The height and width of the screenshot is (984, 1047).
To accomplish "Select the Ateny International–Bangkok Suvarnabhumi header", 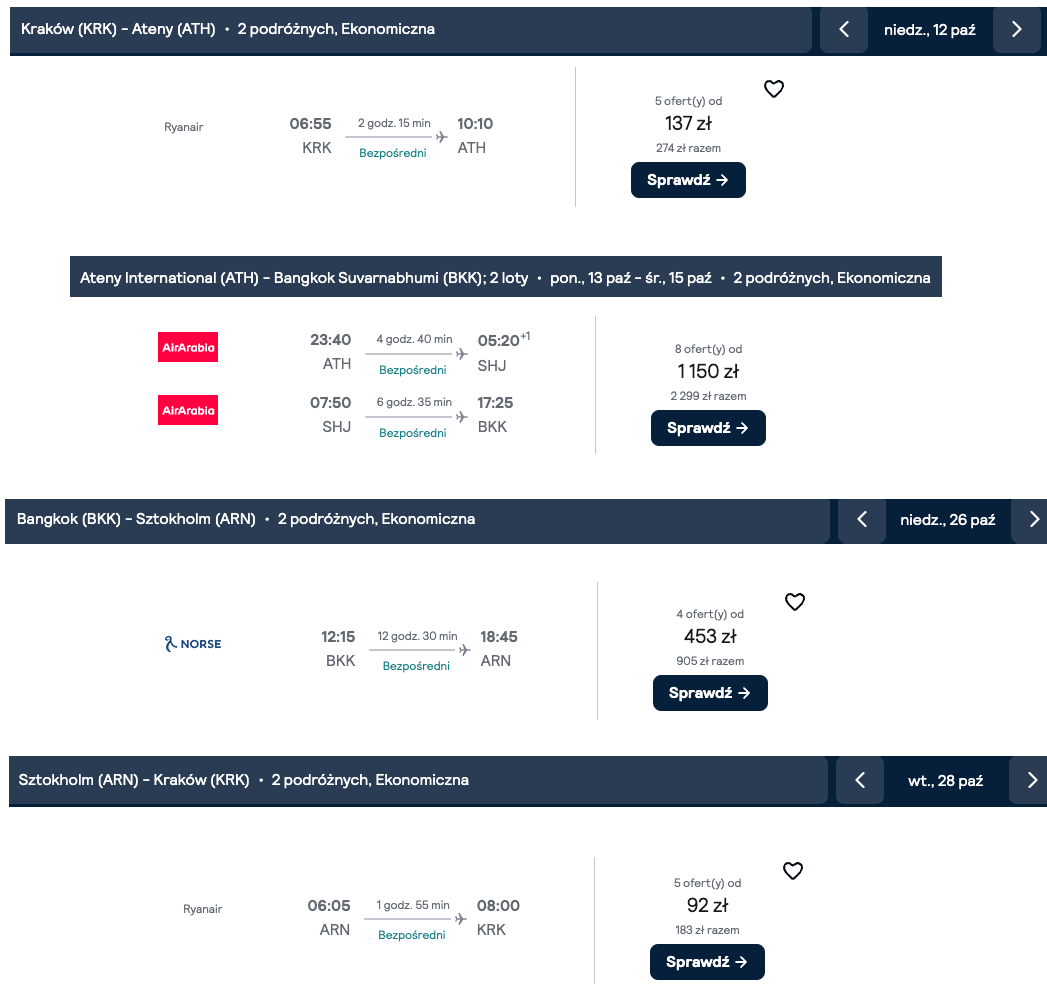I will click(505, 277).
